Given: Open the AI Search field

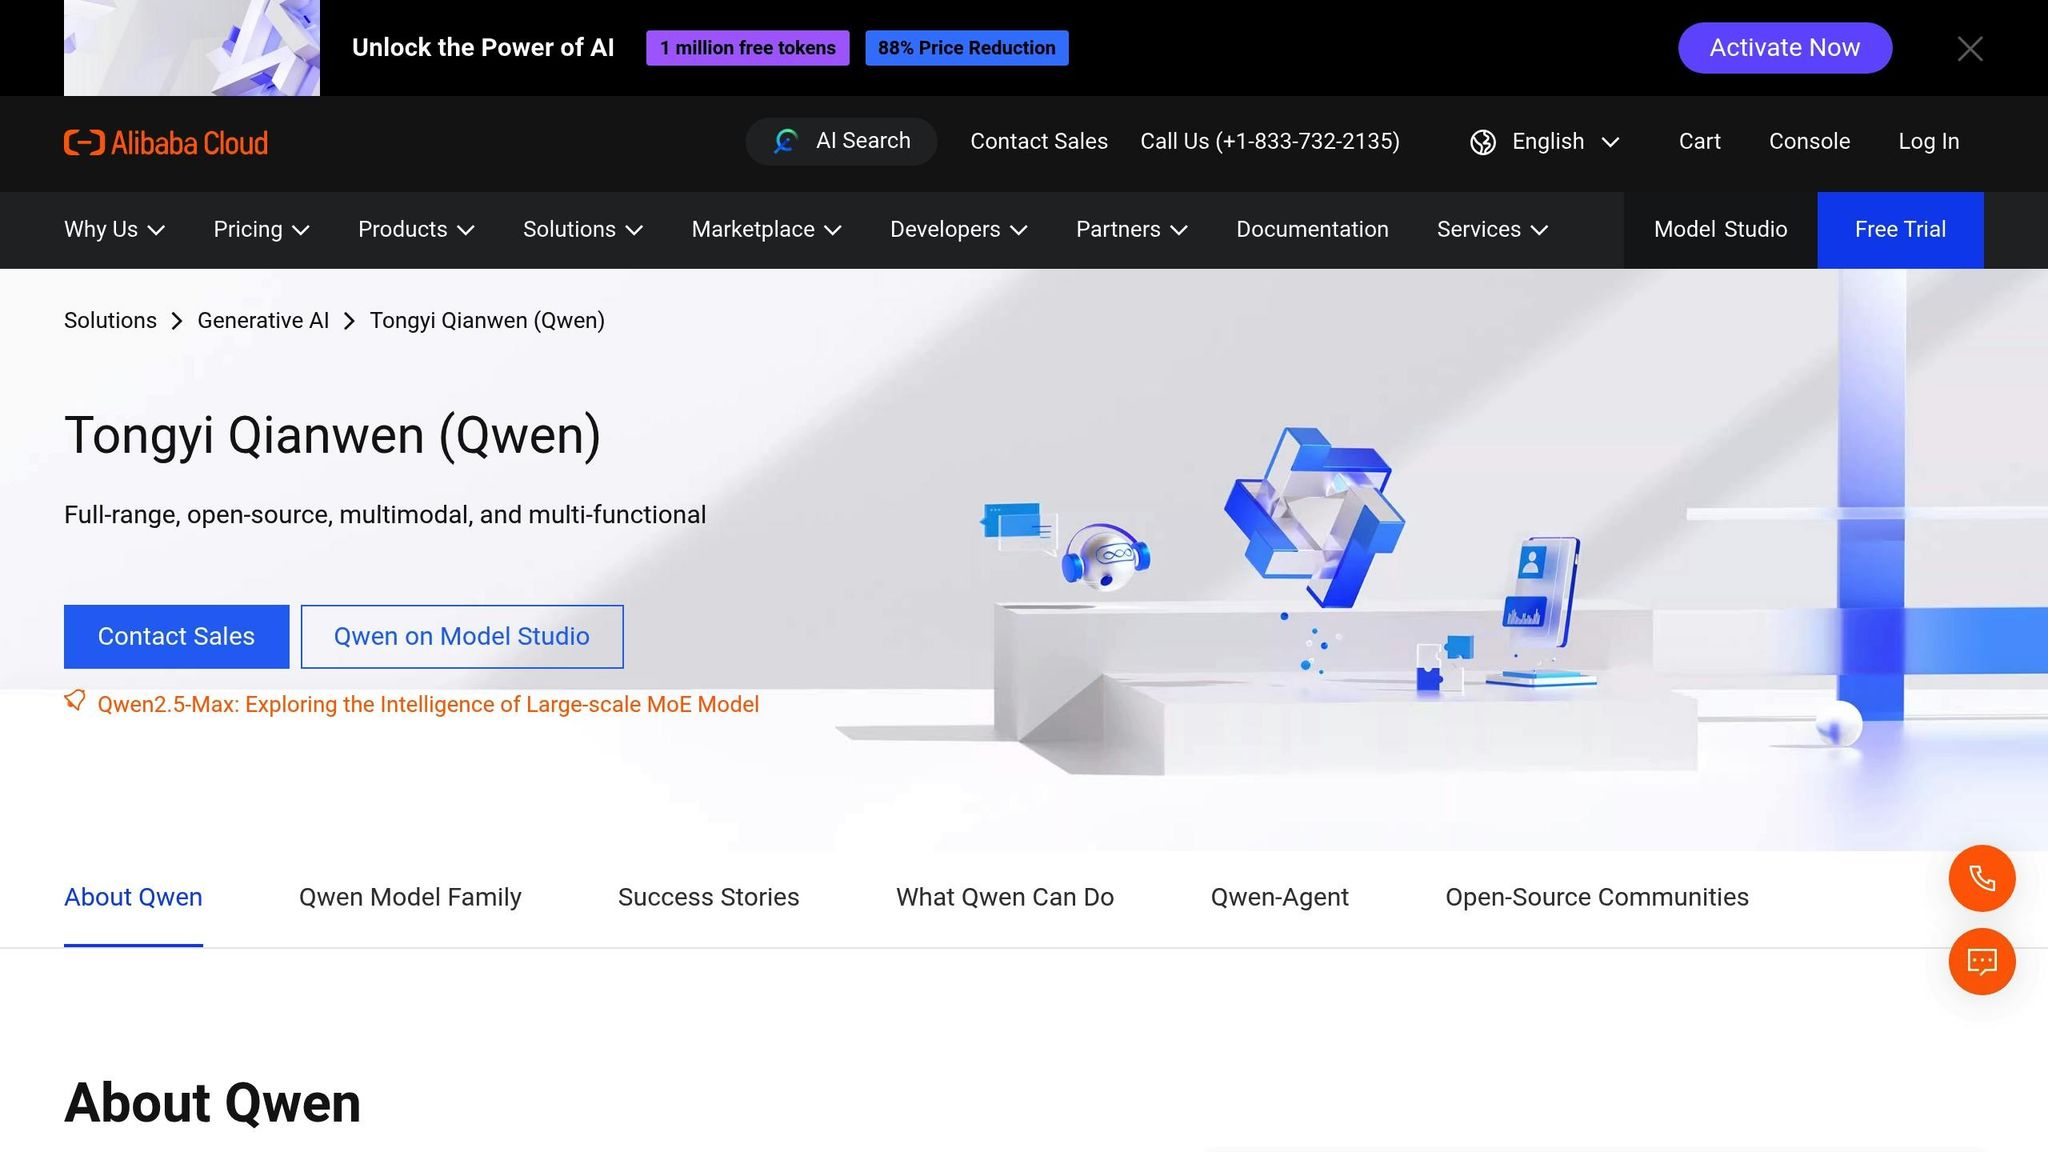Looking at the screenshot, I should [841, 142].
